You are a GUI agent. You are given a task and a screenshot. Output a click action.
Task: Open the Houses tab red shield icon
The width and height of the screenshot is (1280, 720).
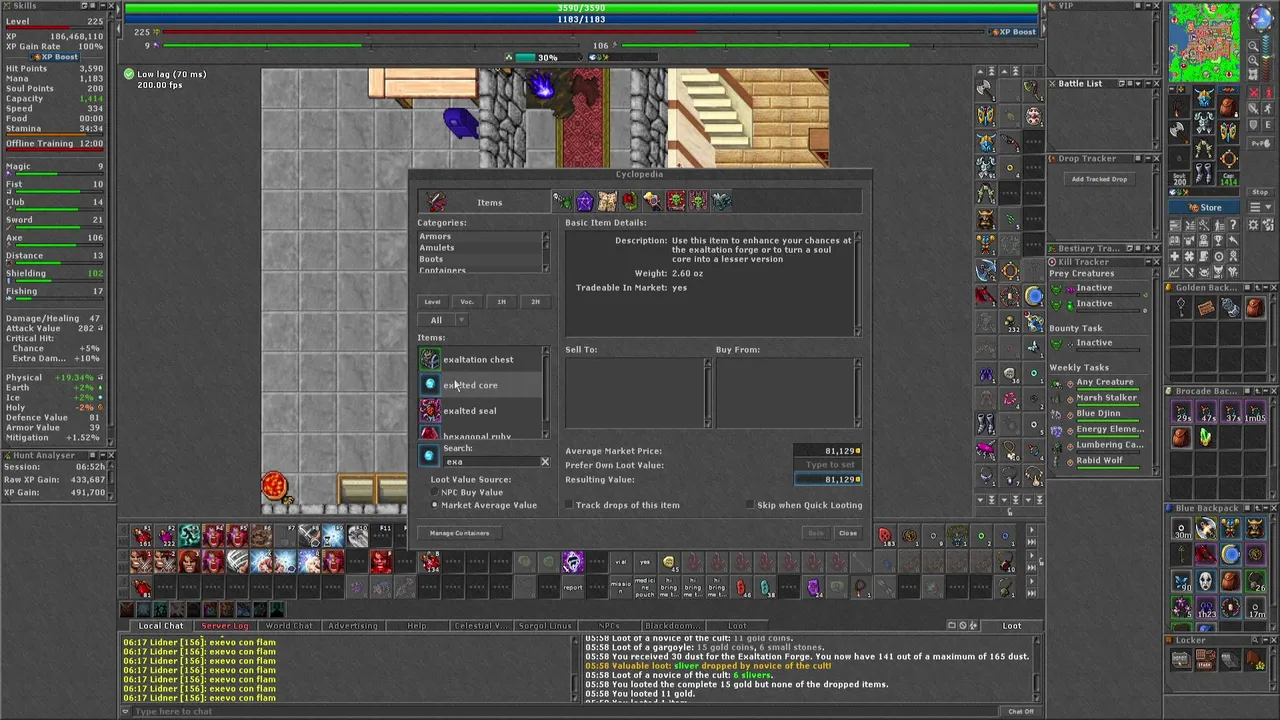[x=630, y=202]
